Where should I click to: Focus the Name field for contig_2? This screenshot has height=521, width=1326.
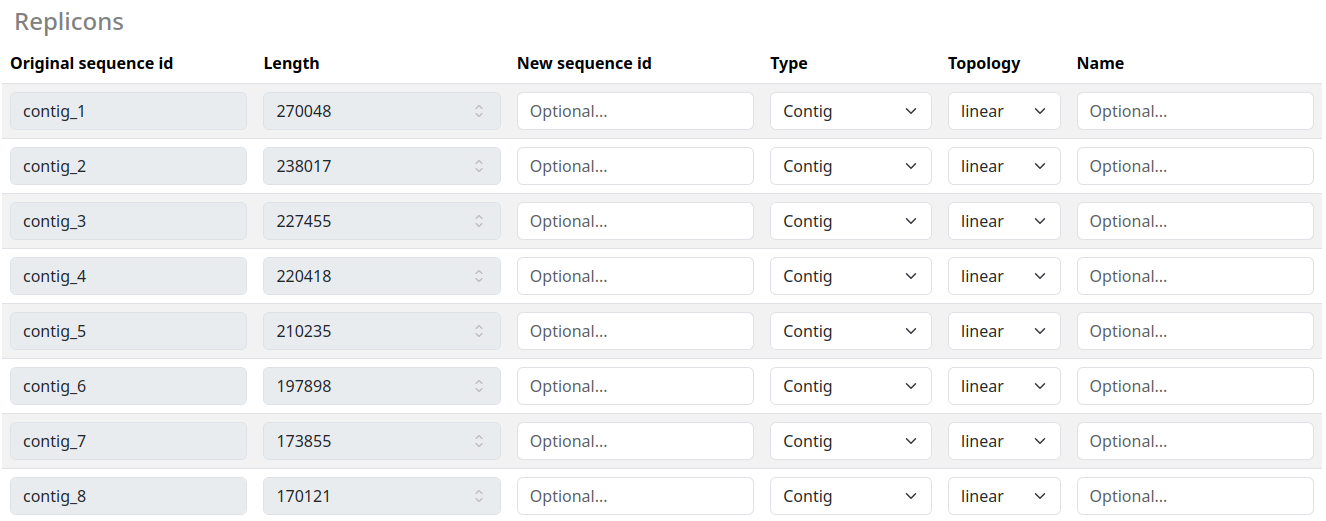coord(1195,166)
